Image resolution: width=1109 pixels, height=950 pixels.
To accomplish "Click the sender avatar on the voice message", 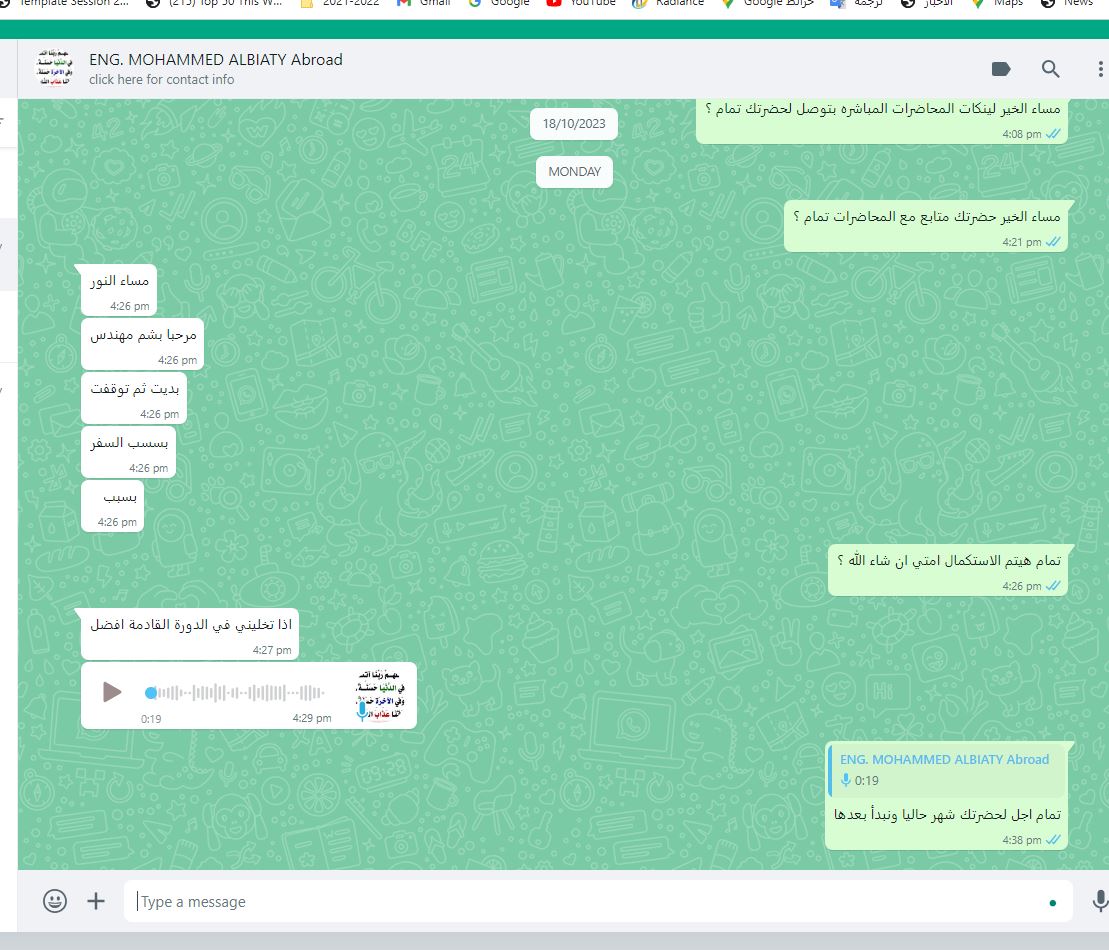I will pyautogui.click(x=381, y=695).
